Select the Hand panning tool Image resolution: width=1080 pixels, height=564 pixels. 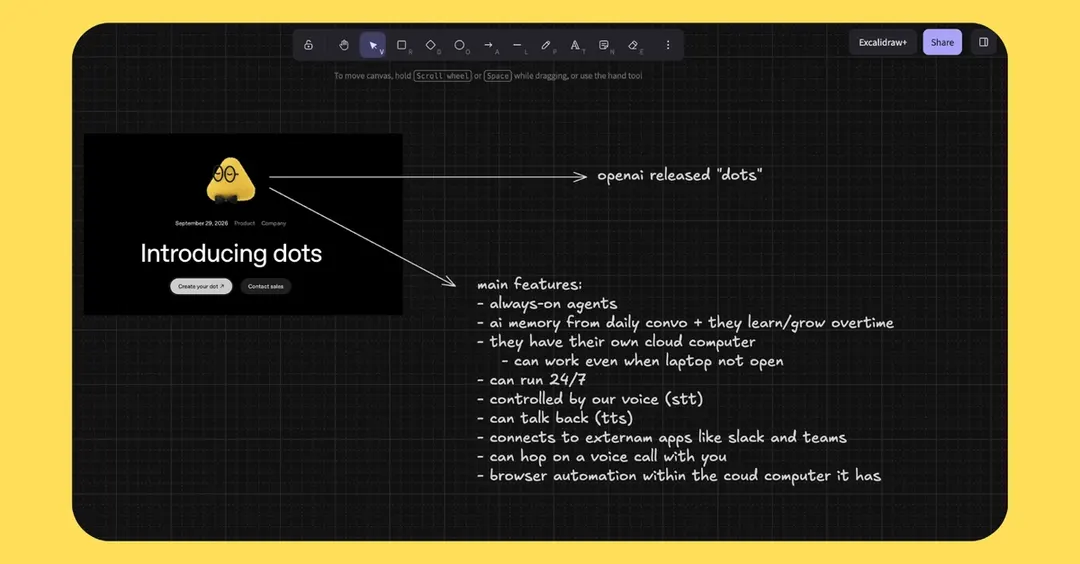click(x=344, y=45)
